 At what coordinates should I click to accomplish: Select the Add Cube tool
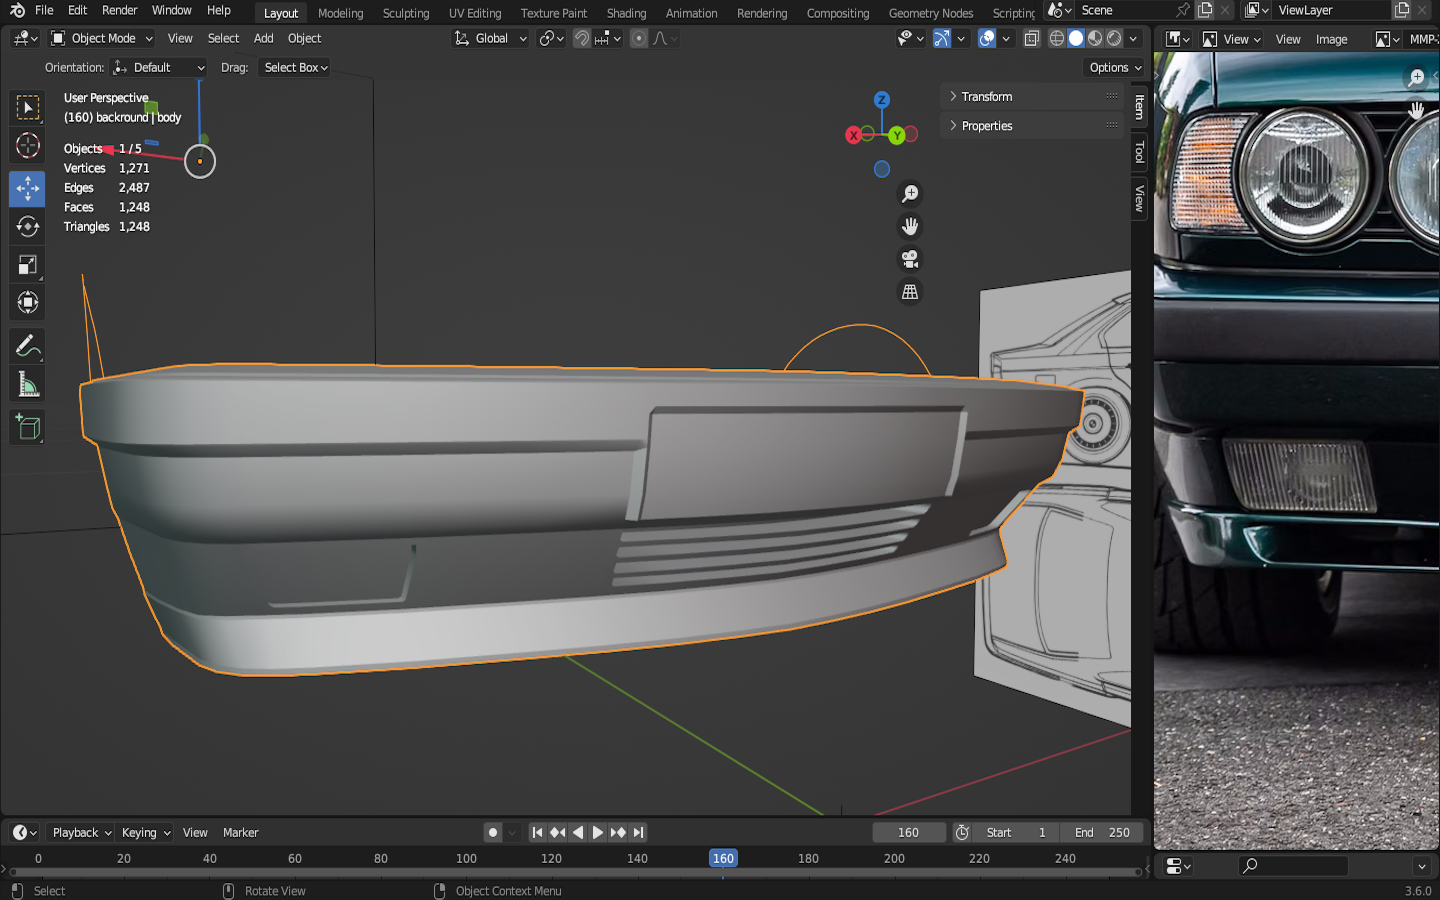pos(28,428)
